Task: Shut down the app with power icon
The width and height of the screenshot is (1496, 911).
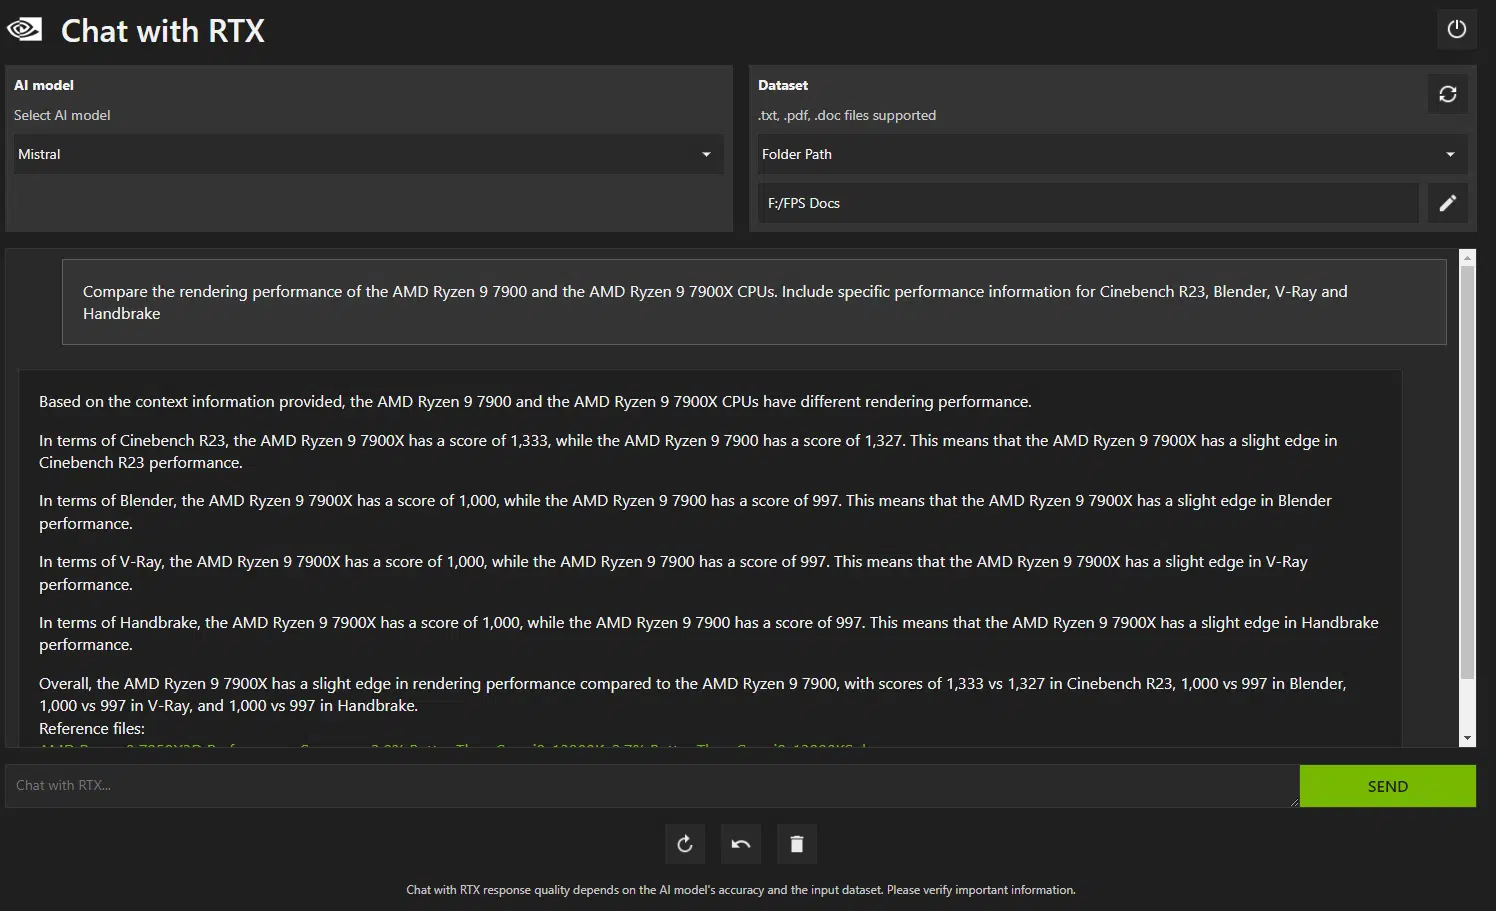Action: click(x=1457, y=29)
